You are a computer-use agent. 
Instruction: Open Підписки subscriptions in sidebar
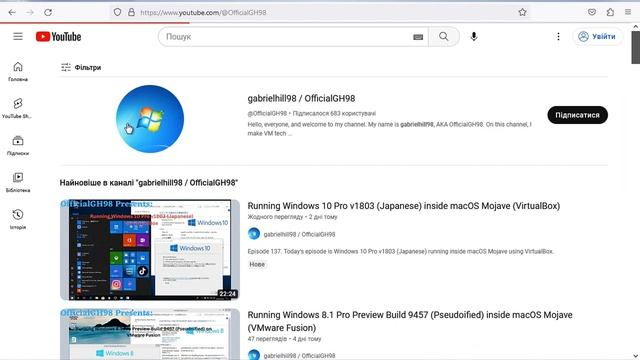[18, 145]
